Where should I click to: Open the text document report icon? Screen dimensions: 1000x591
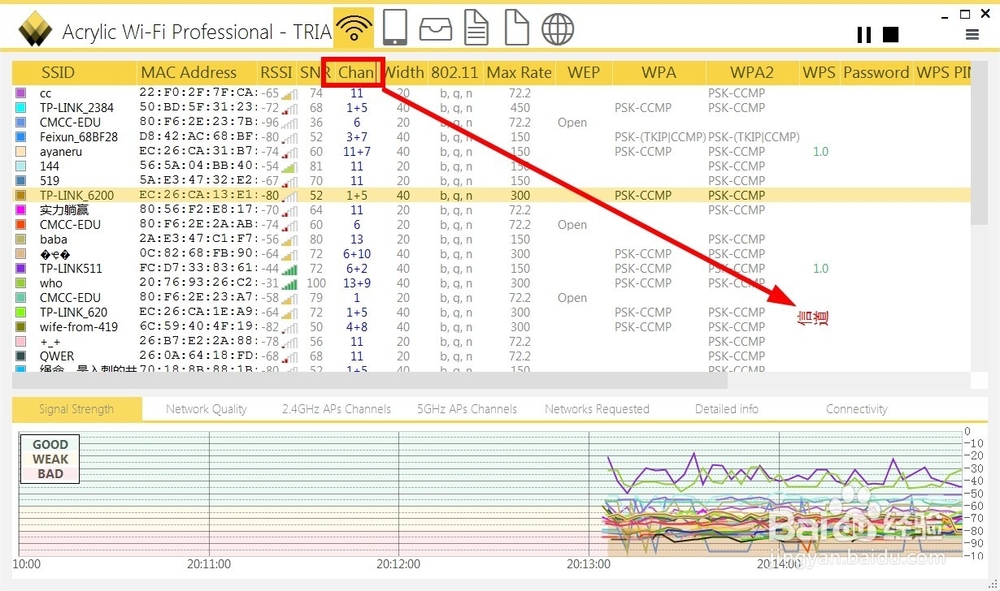coord(476,27)
